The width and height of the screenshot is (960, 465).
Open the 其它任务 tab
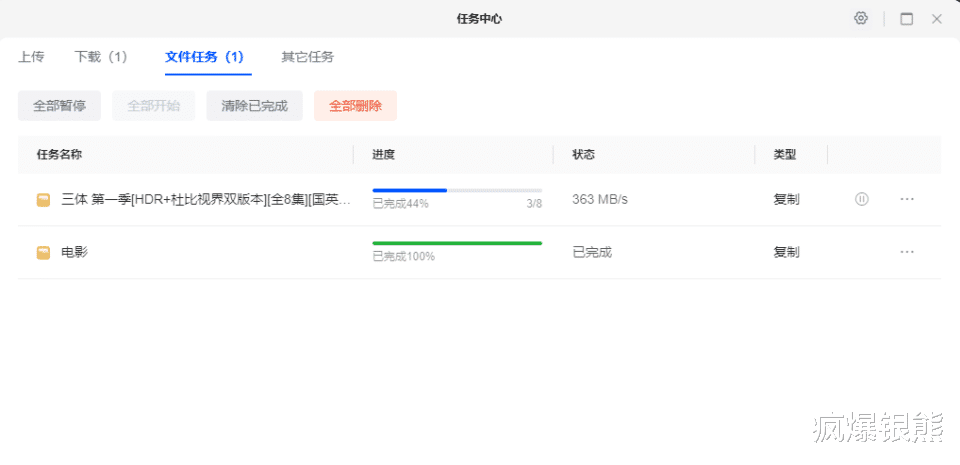coord(307,57)
